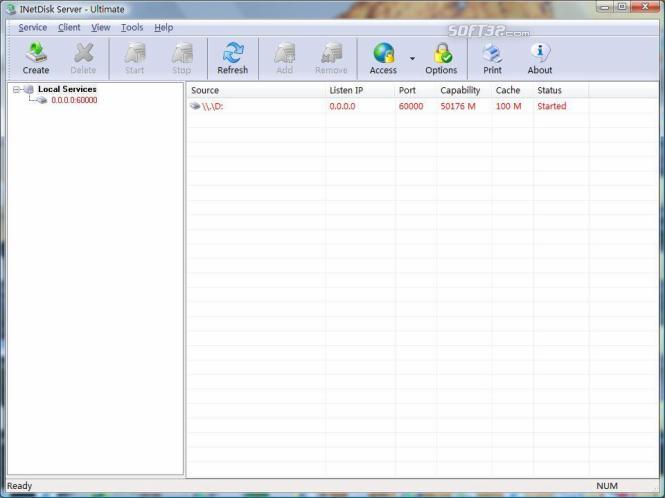Screen dimensions: 665x498
Task: Open the Client menu
Action: [x=69, y=28]
